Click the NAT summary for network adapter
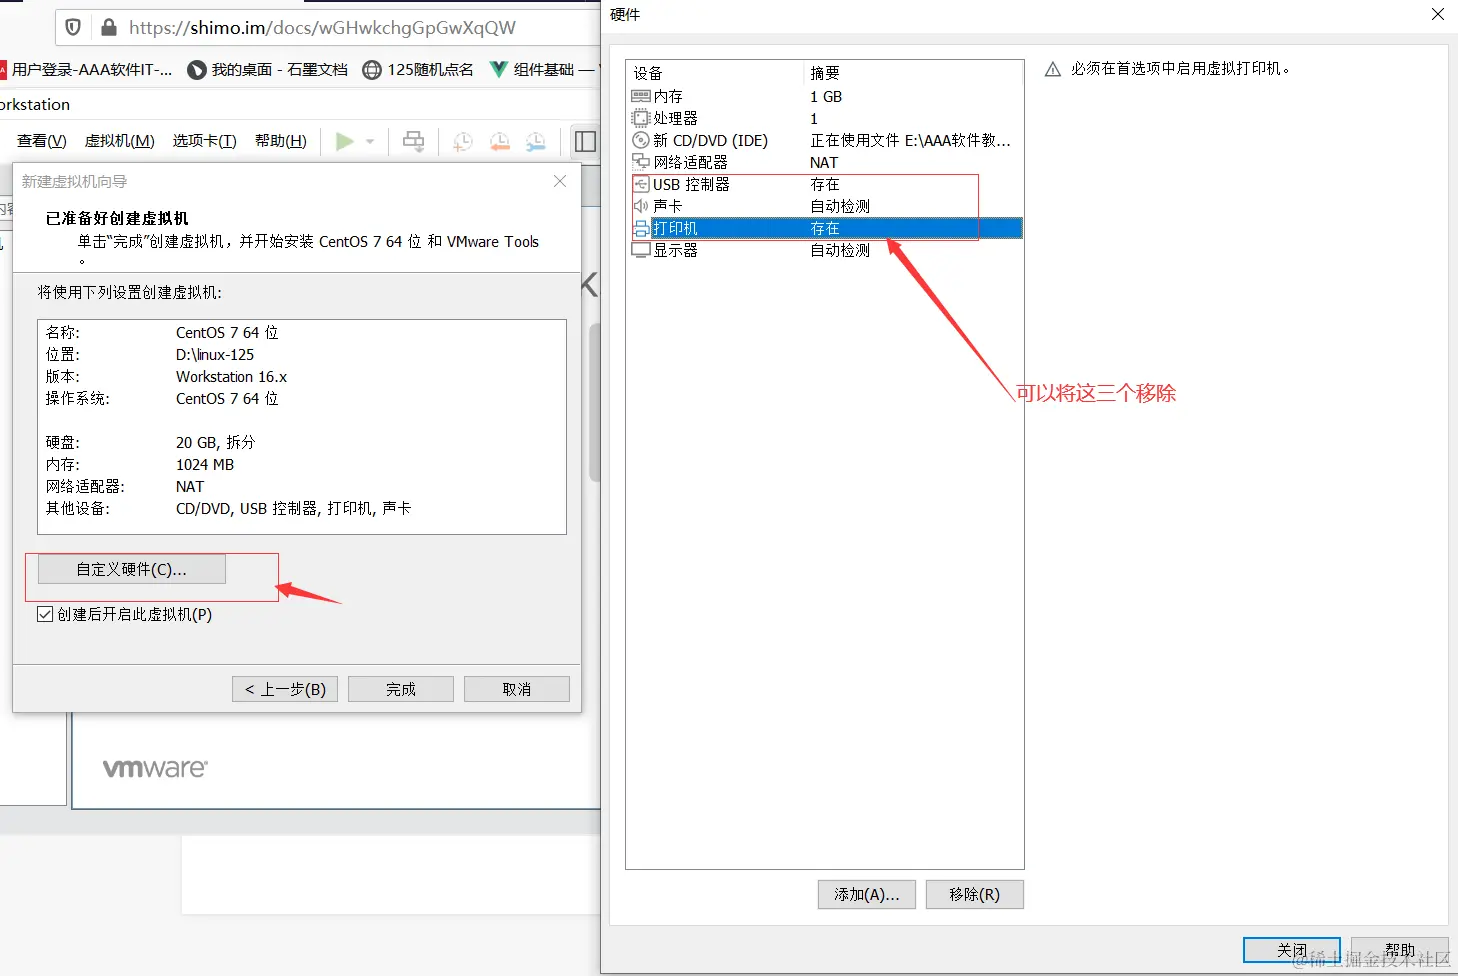Viewport: 1458px width, 976px height. tap(824, 162)
